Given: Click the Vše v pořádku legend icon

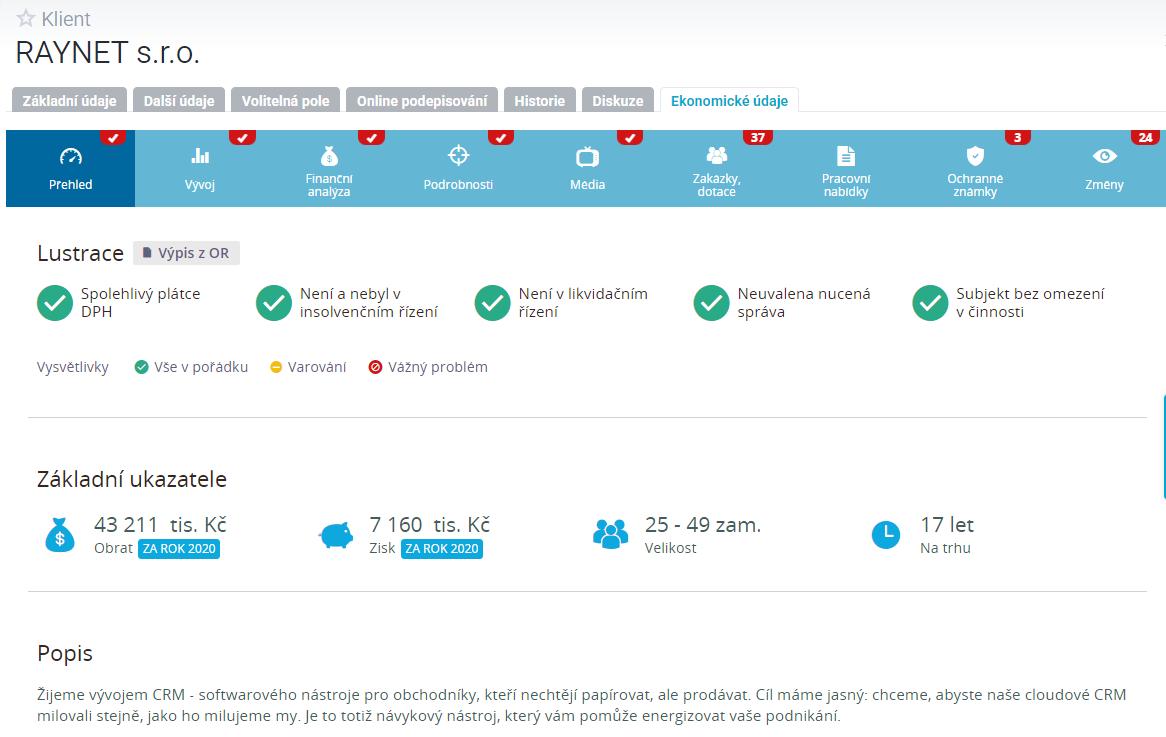Looking at the screenshot, I should pyautogui.click(x=141, y=367).
